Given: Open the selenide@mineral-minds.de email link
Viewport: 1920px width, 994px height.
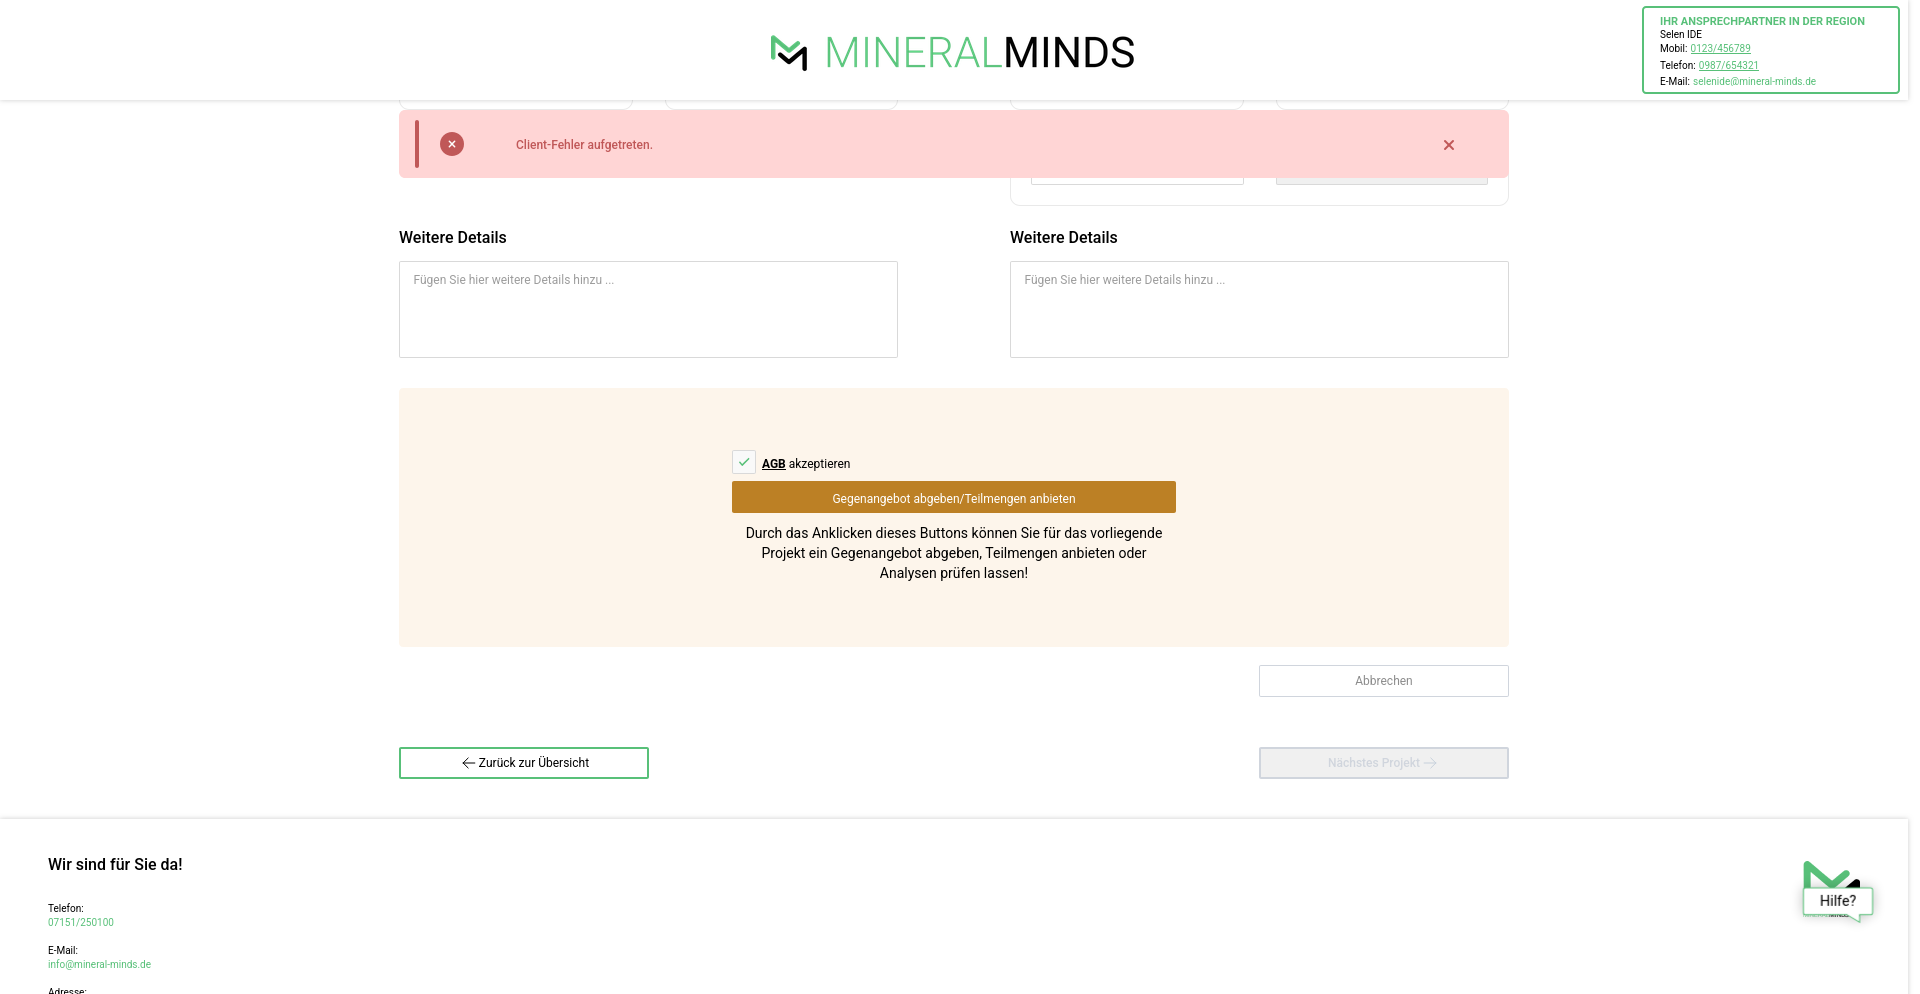Looking at the screenshot, I should [1754, 82].
